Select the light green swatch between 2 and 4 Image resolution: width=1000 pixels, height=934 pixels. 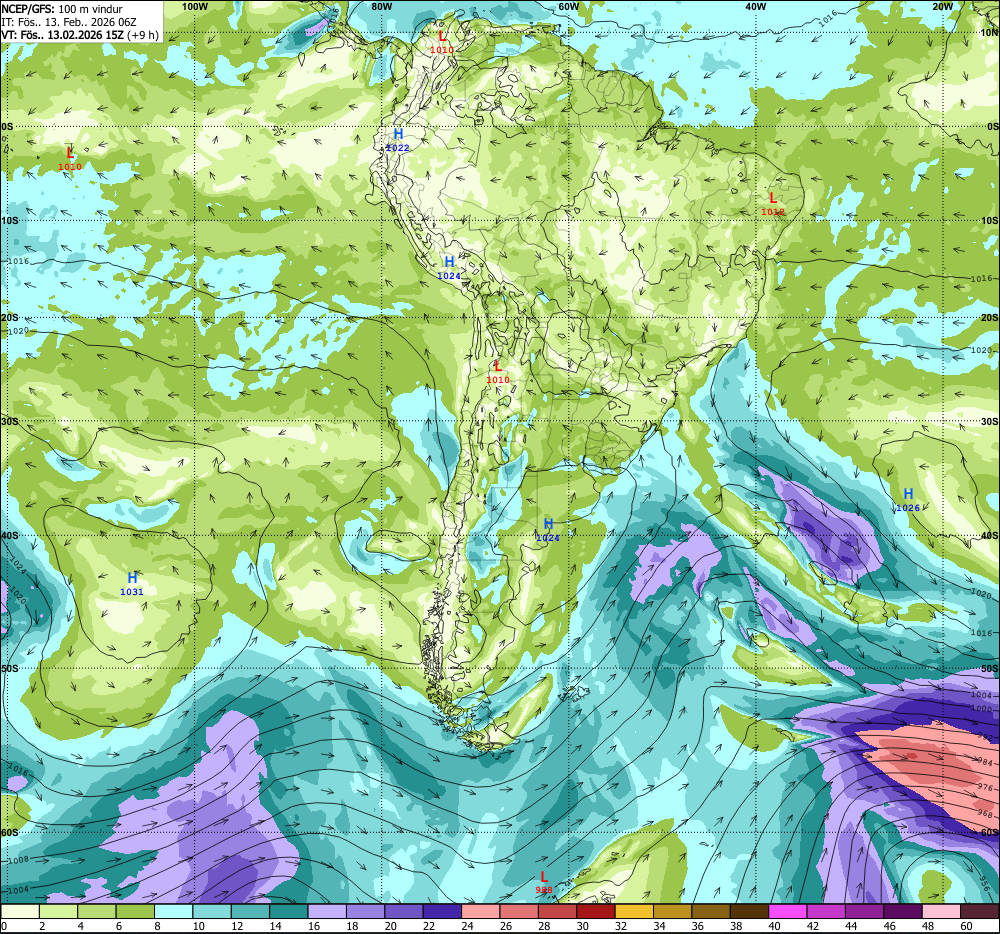[59, 912]
